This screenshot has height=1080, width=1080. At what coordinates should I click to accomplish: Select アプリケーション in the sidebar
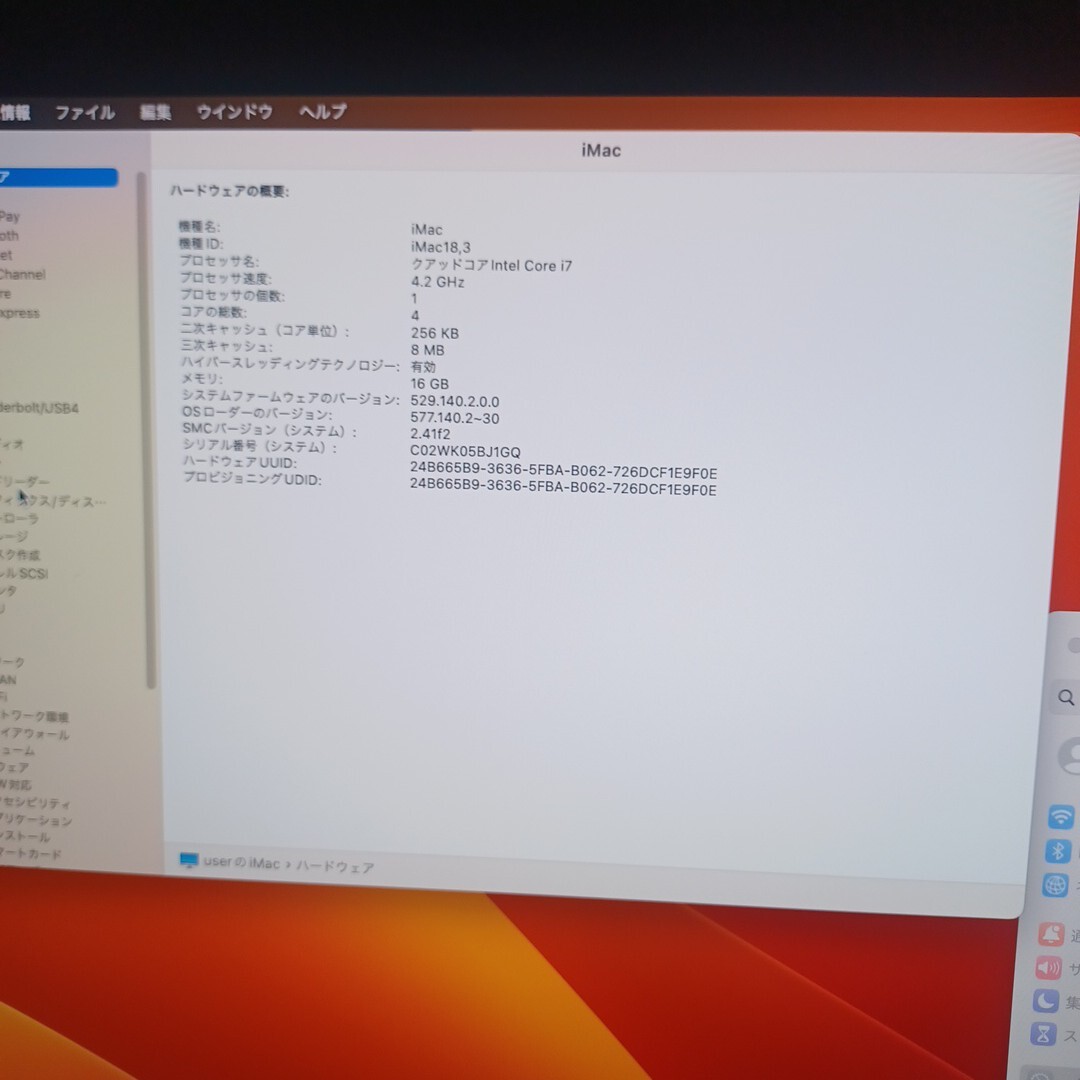tap(36, 820)
